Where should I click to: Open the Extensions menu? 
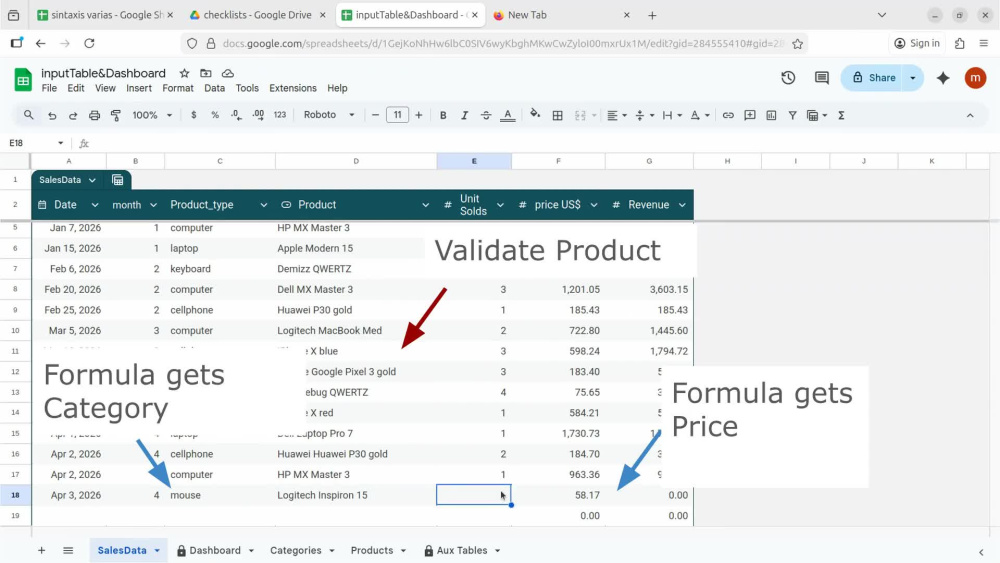tap(293, 88)
